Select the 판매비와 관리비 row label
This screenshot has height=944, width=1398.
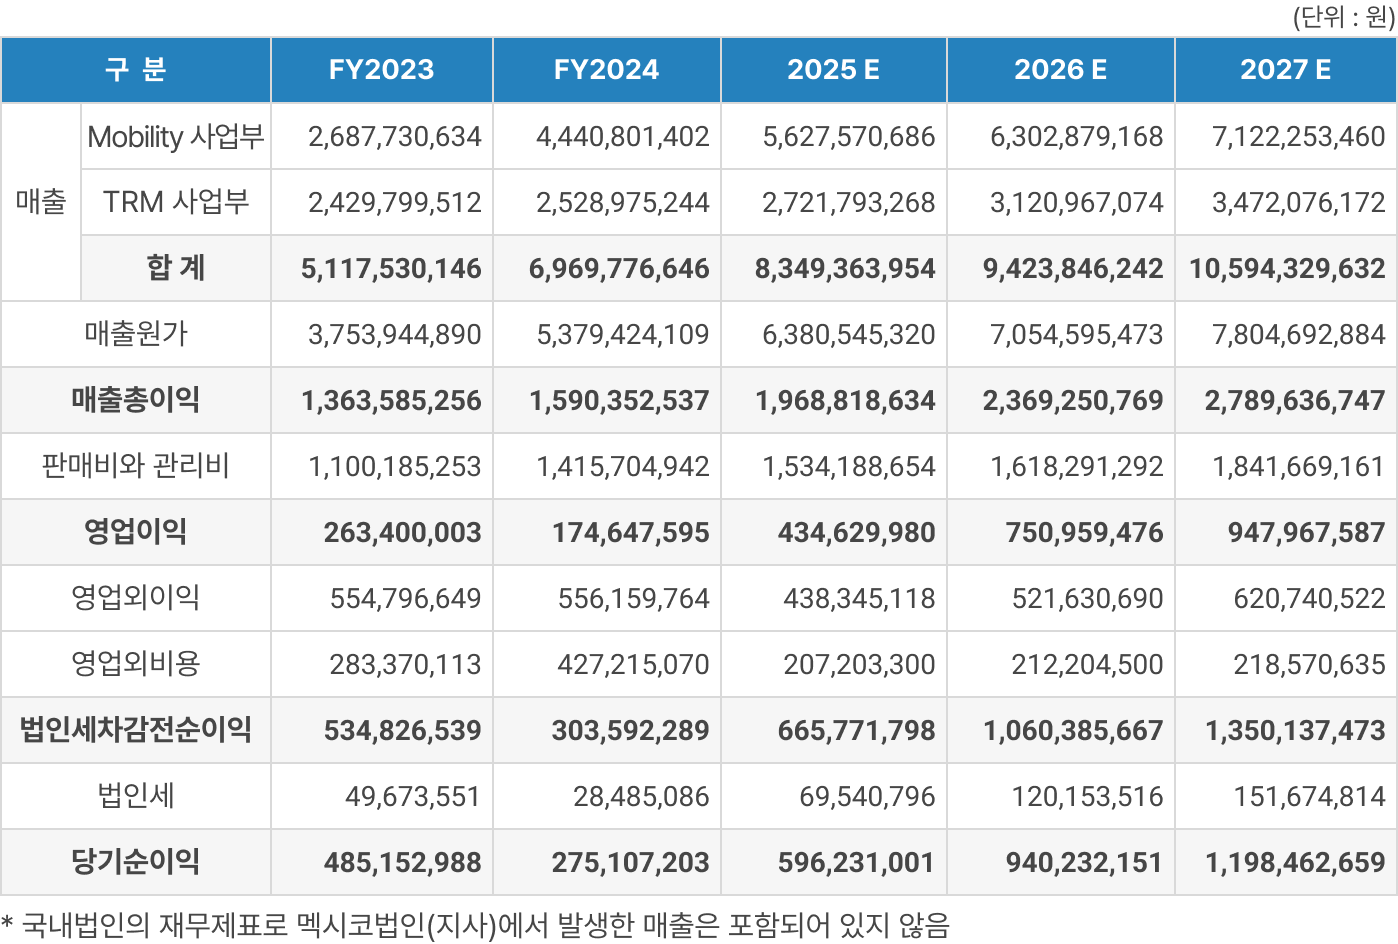tap(136, 466)
